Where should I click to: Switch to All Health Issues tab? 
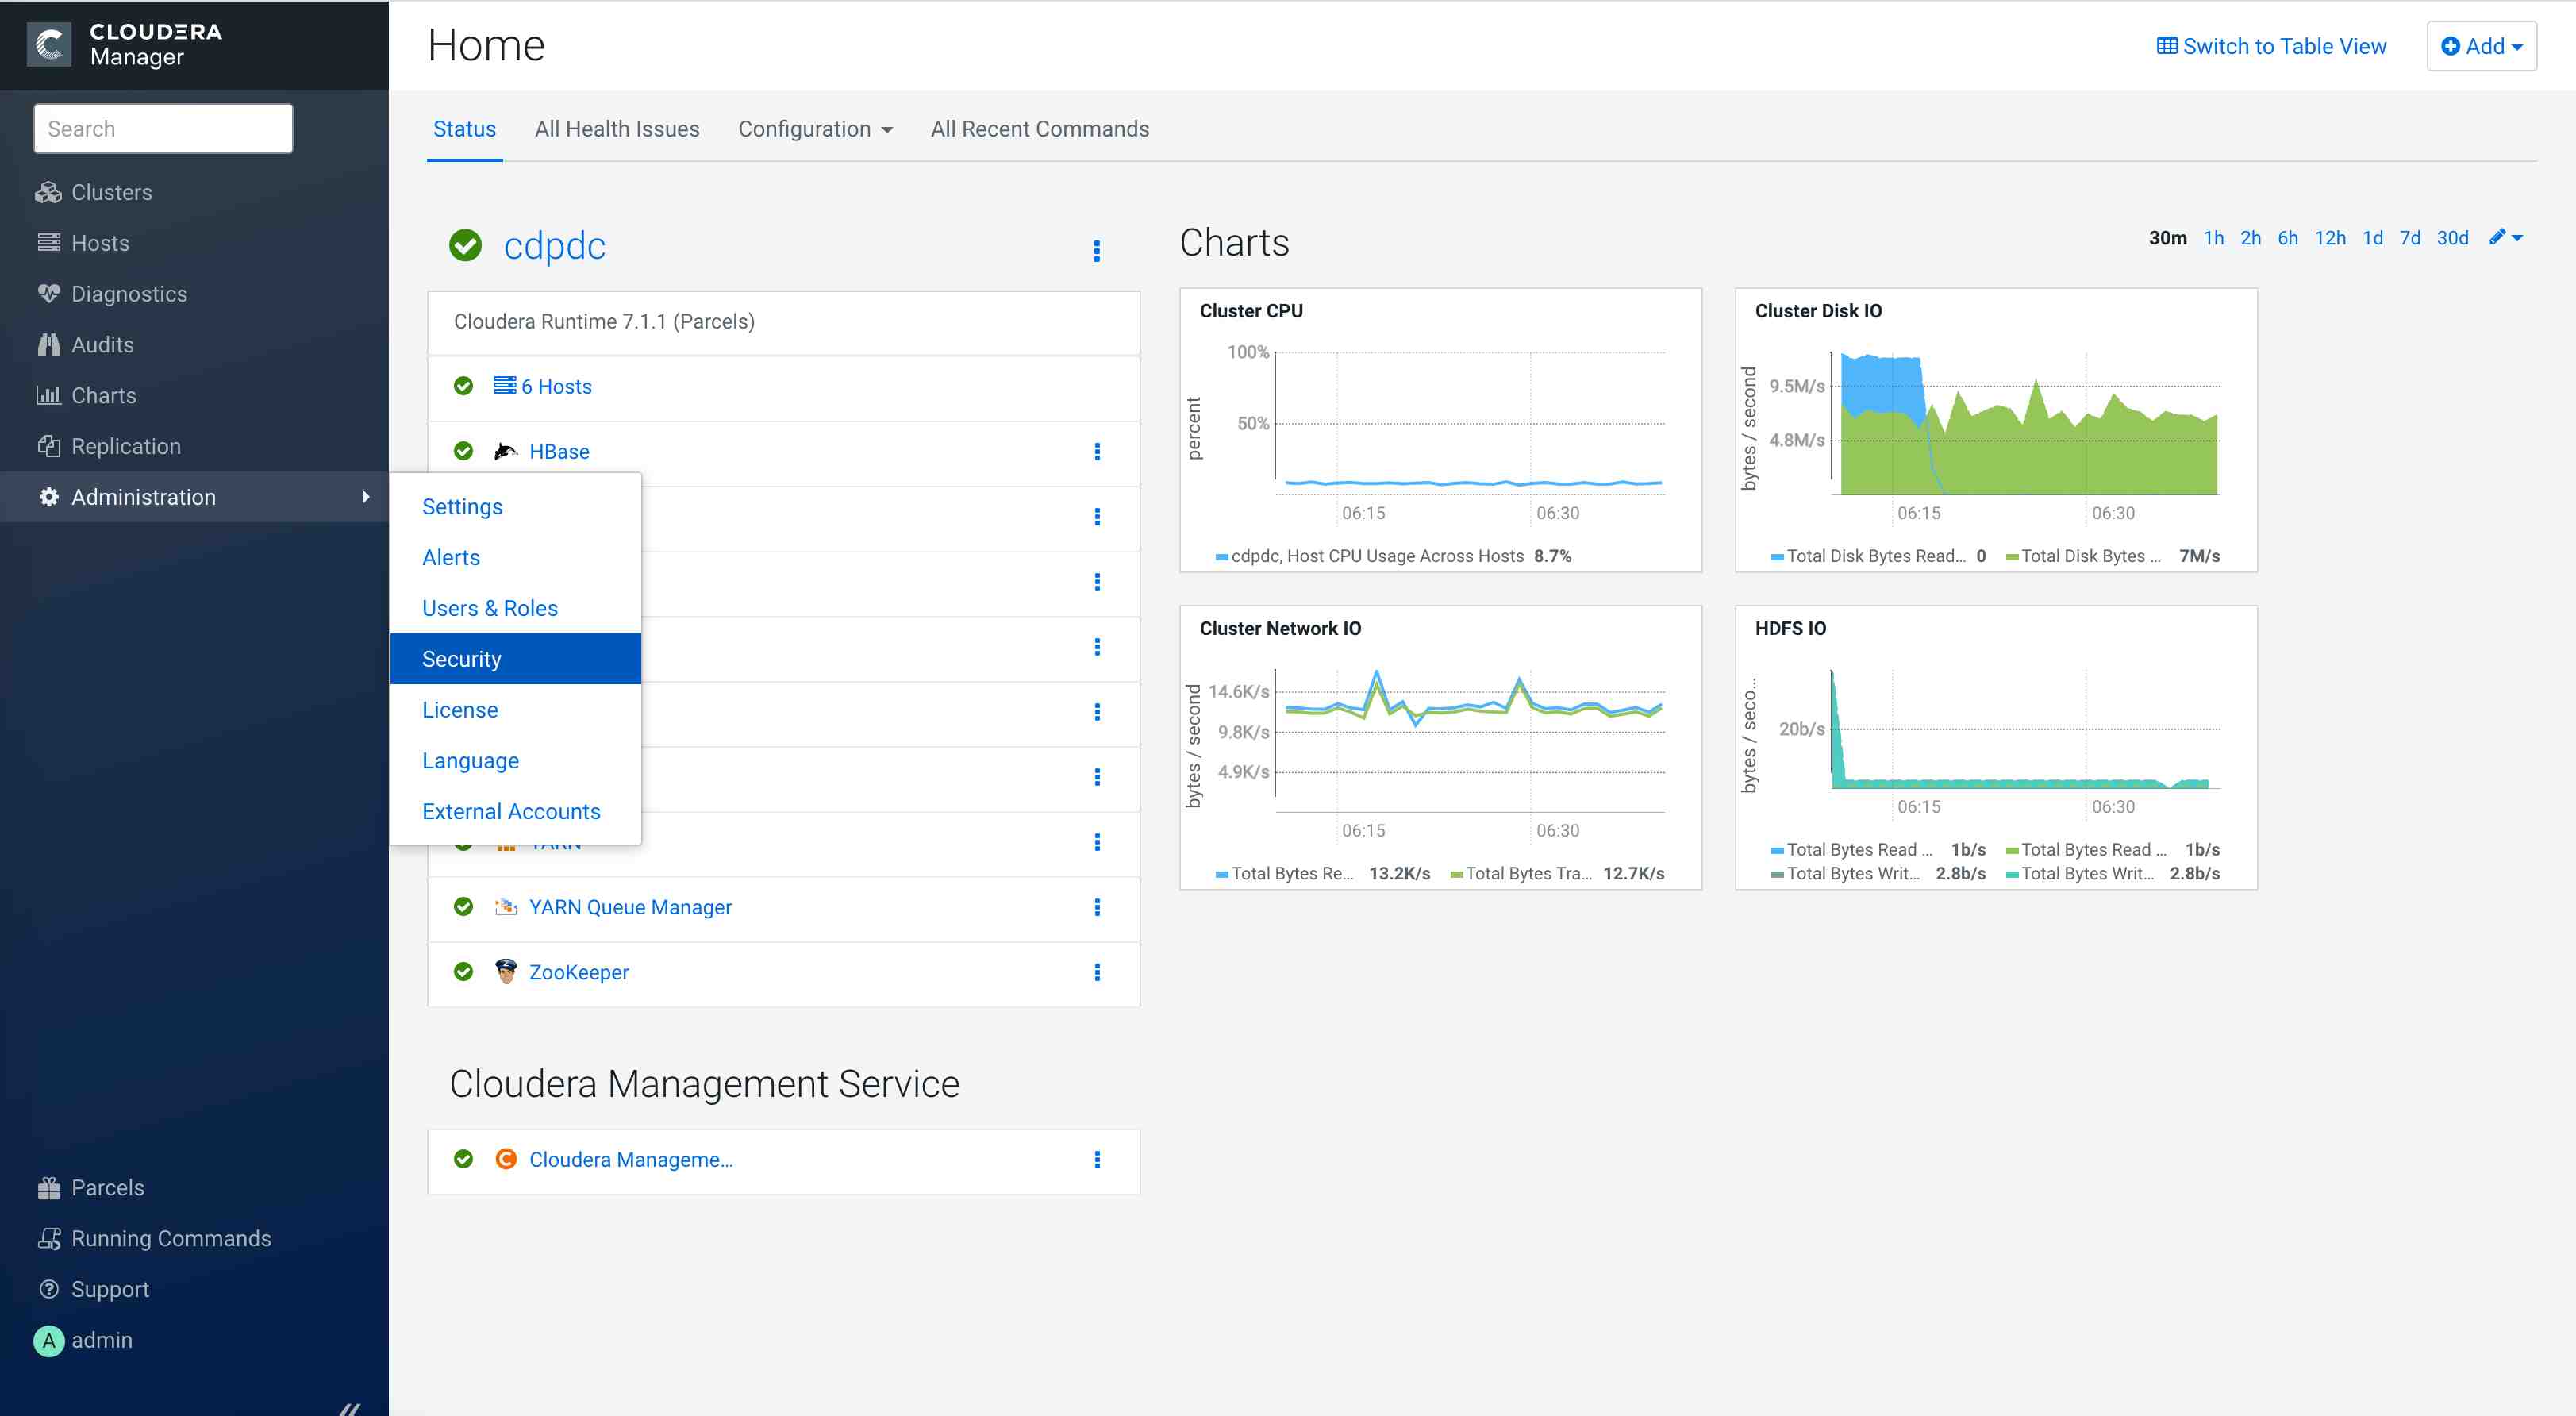point(617,129)
